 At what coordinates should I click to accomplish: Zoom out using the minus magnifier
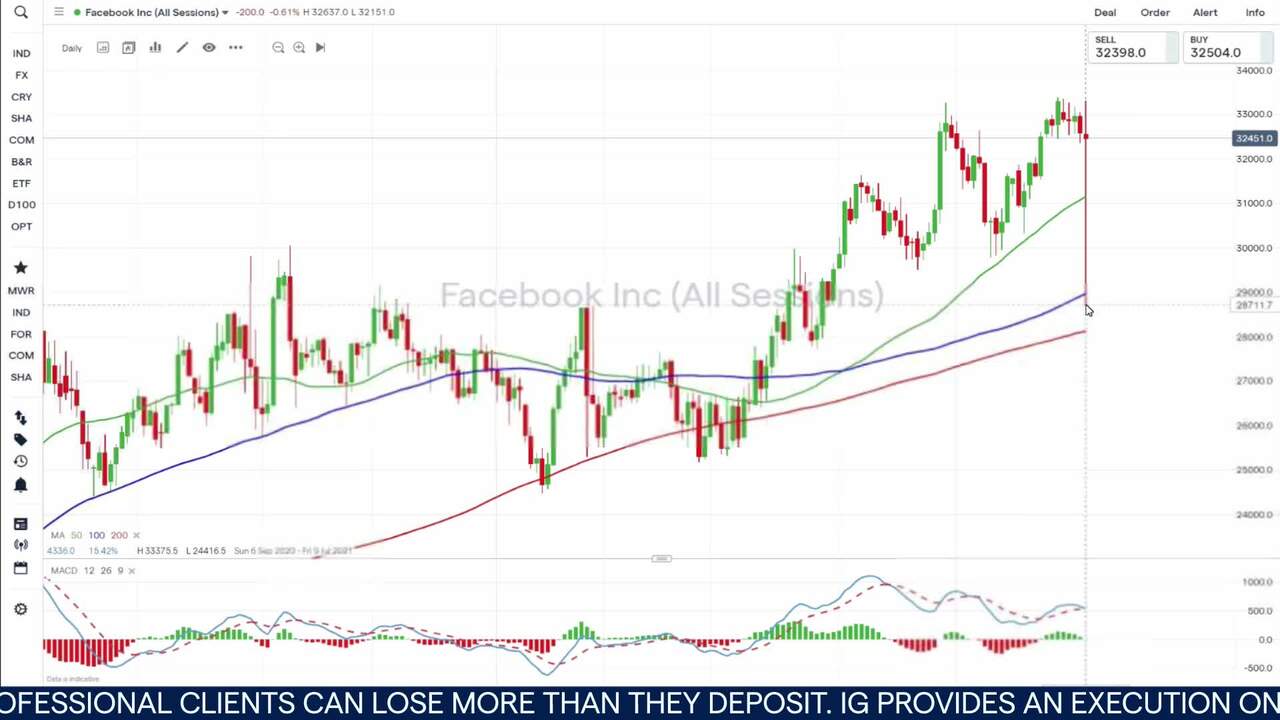pos(278,48)
